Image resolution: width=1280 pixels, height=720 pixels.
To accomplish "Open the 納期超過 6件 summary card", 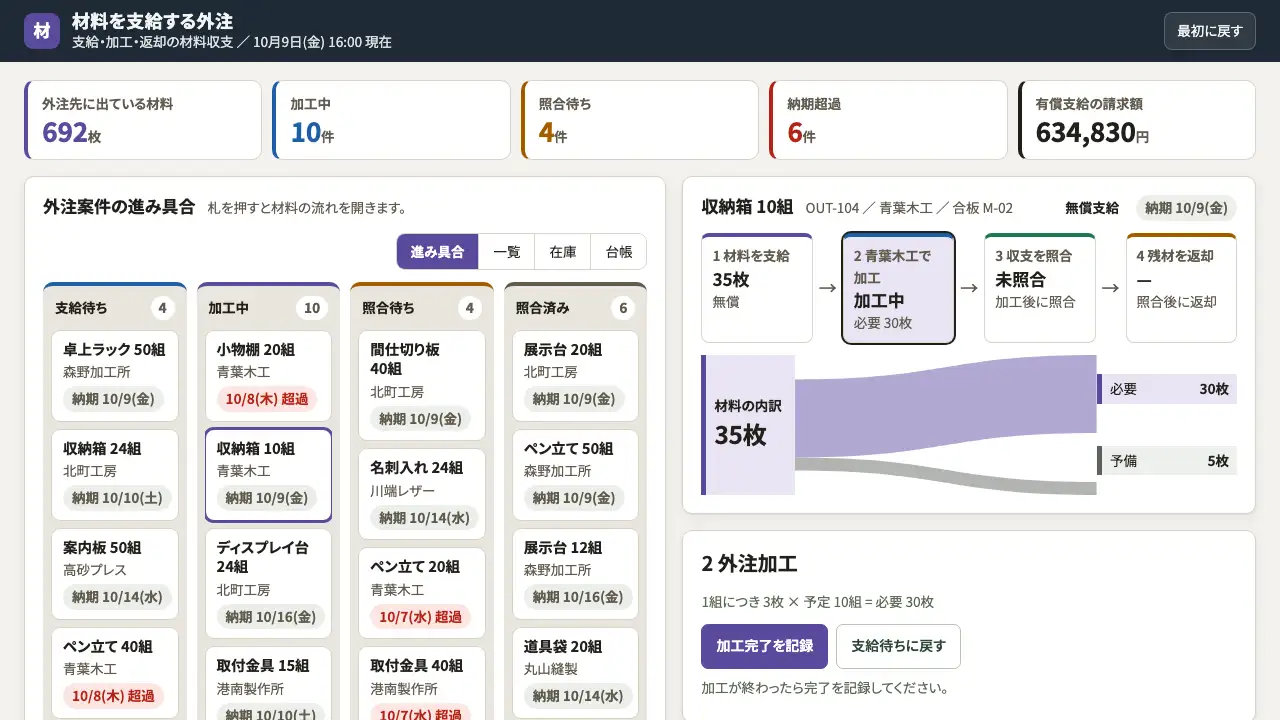I will pos(888,120).
